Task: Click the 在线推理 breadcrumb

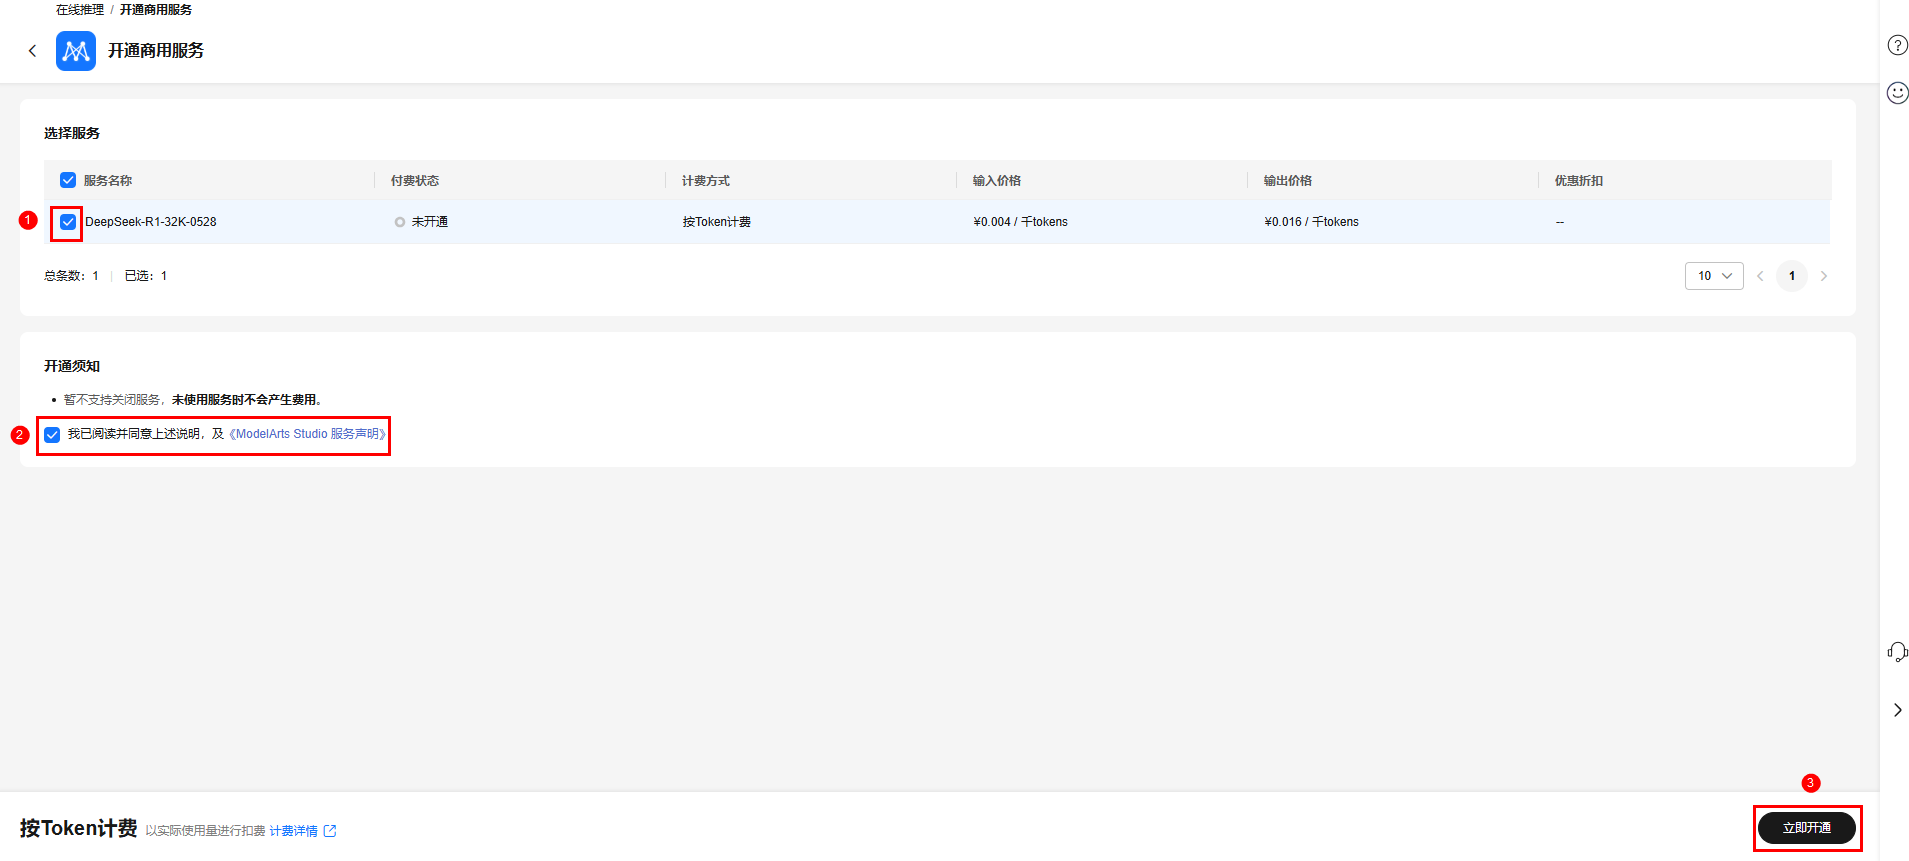Action: [x=80, y=9]
